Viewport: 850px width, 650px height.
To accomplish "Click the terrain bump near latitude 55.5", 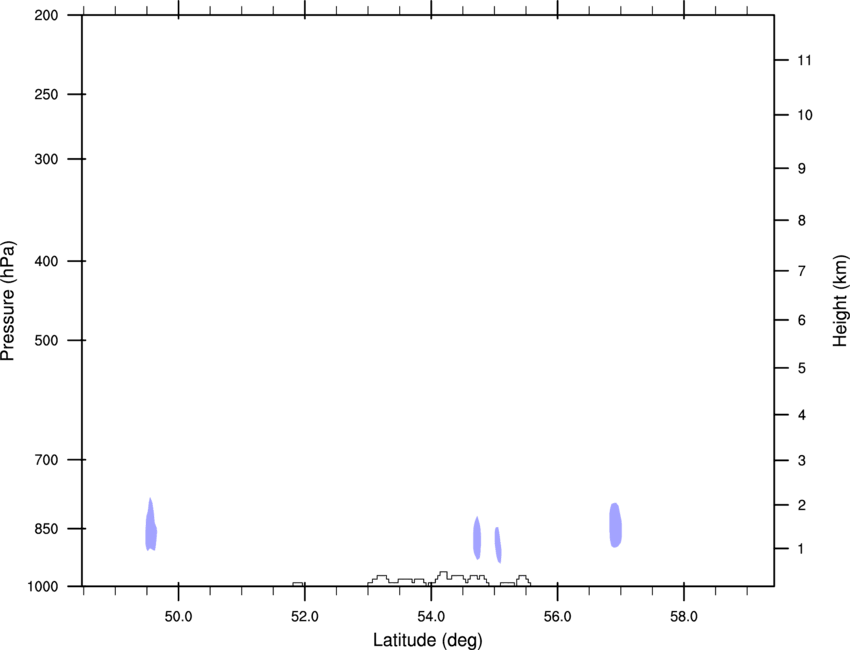I will coord(523,581).
